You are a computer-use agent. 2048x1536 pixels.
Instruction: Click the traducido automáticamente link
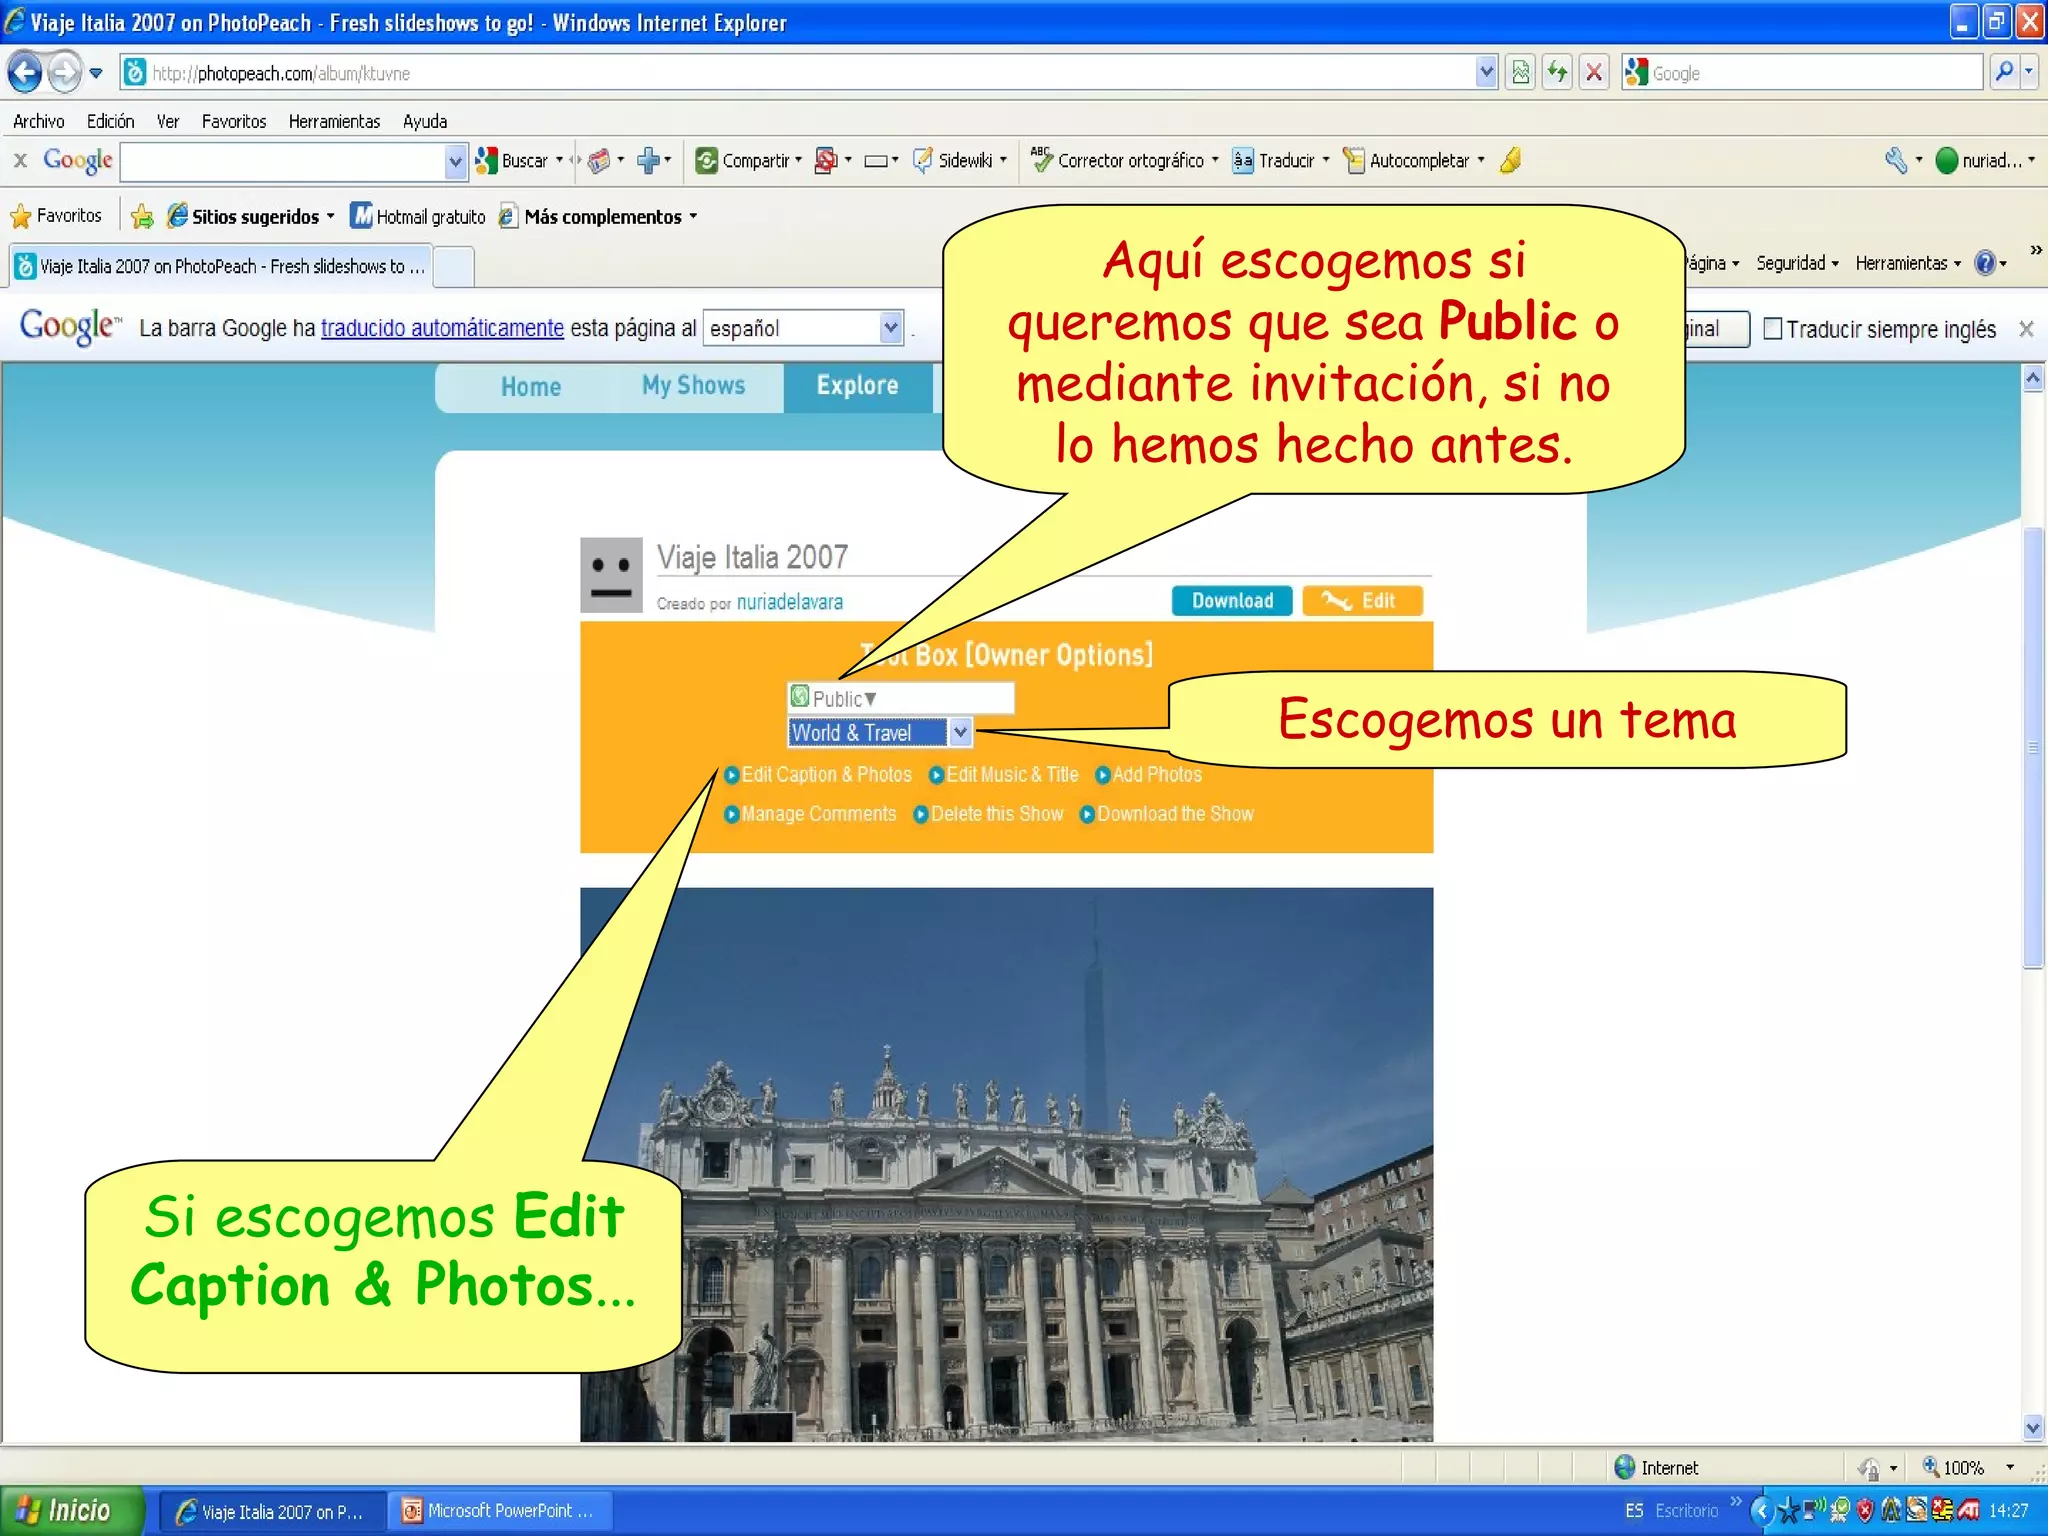click(442, 328)
